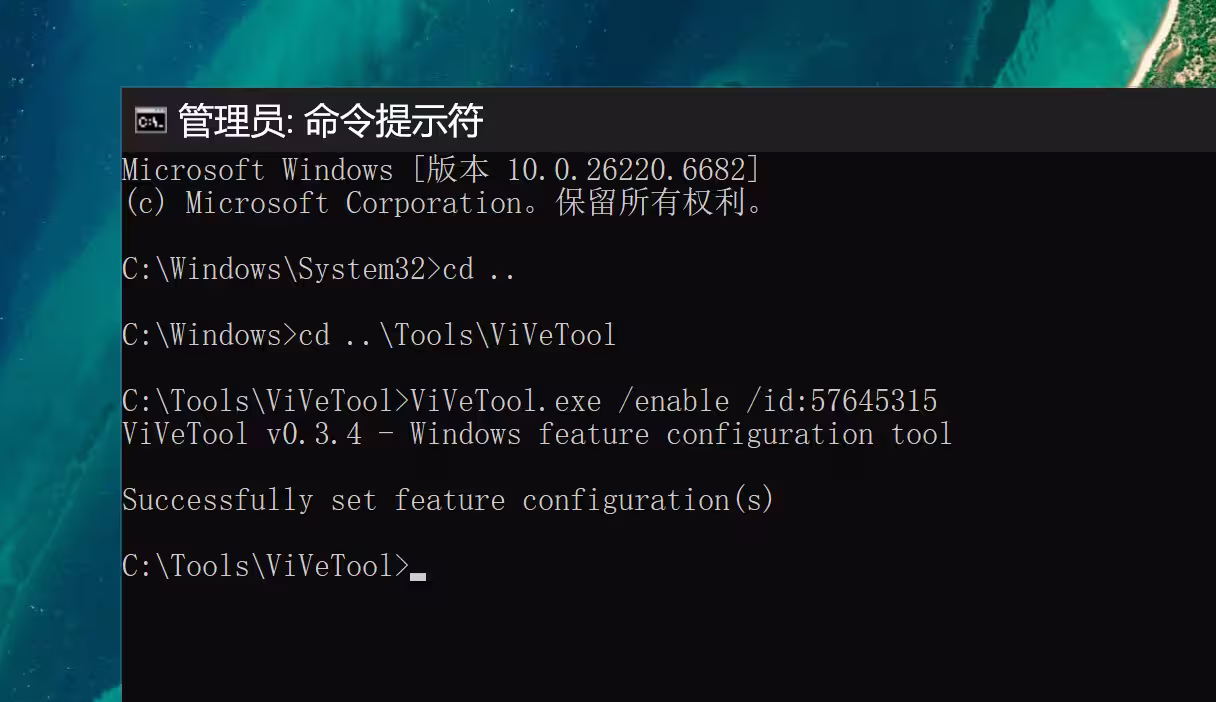Click the empty area of the title bar
Image resolution: width=1216 pixels, height=702 pixels.
850,120
